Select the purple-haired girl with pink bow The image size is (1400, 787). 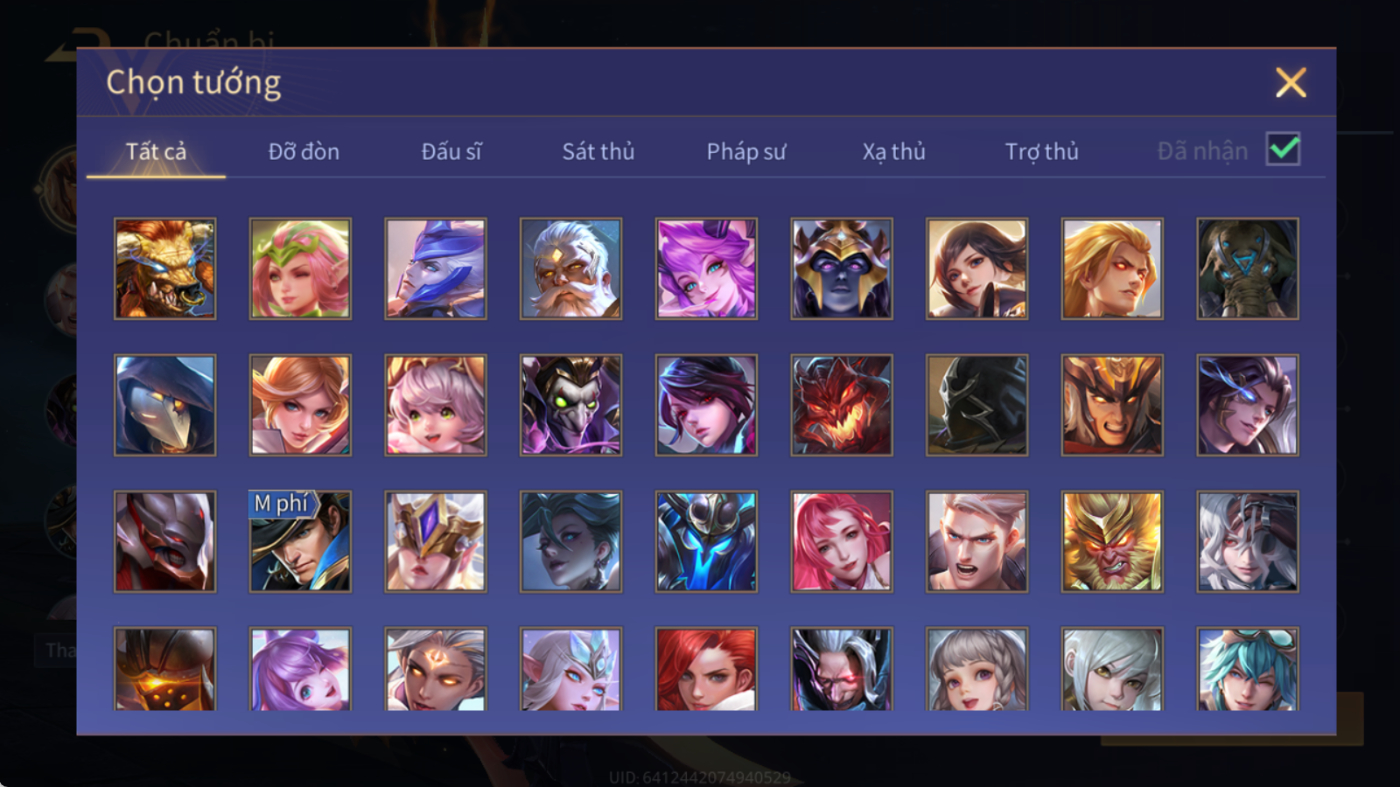click(x=300, y=669)
